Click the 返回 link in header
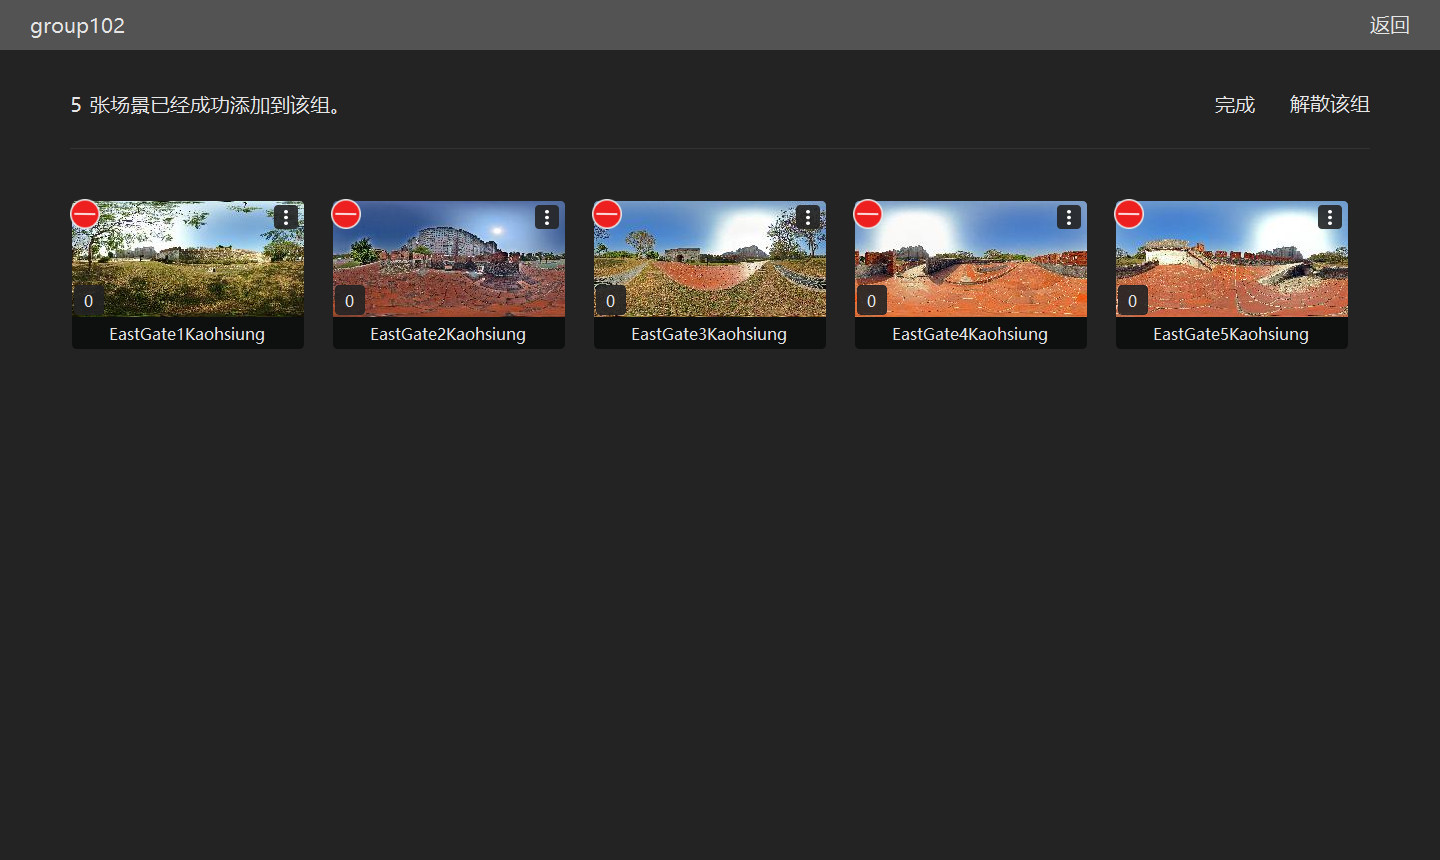Viewport: 1440px width, 860px height. pyautogui.click(x=1389, y=25)
